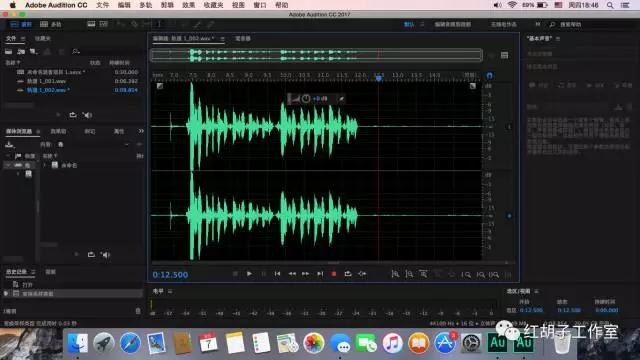Open the Editor panel tab menu
640x360 pixels.
coord(222,39)
